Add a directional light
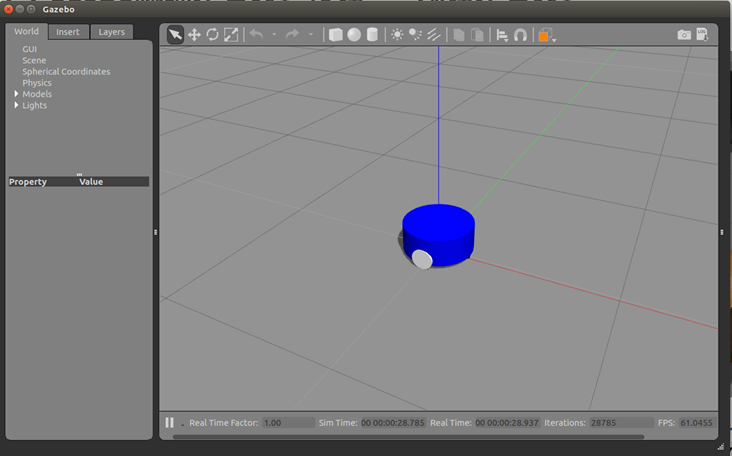The height and width of the screenshot is (456, 732). (x=434, y=35)
